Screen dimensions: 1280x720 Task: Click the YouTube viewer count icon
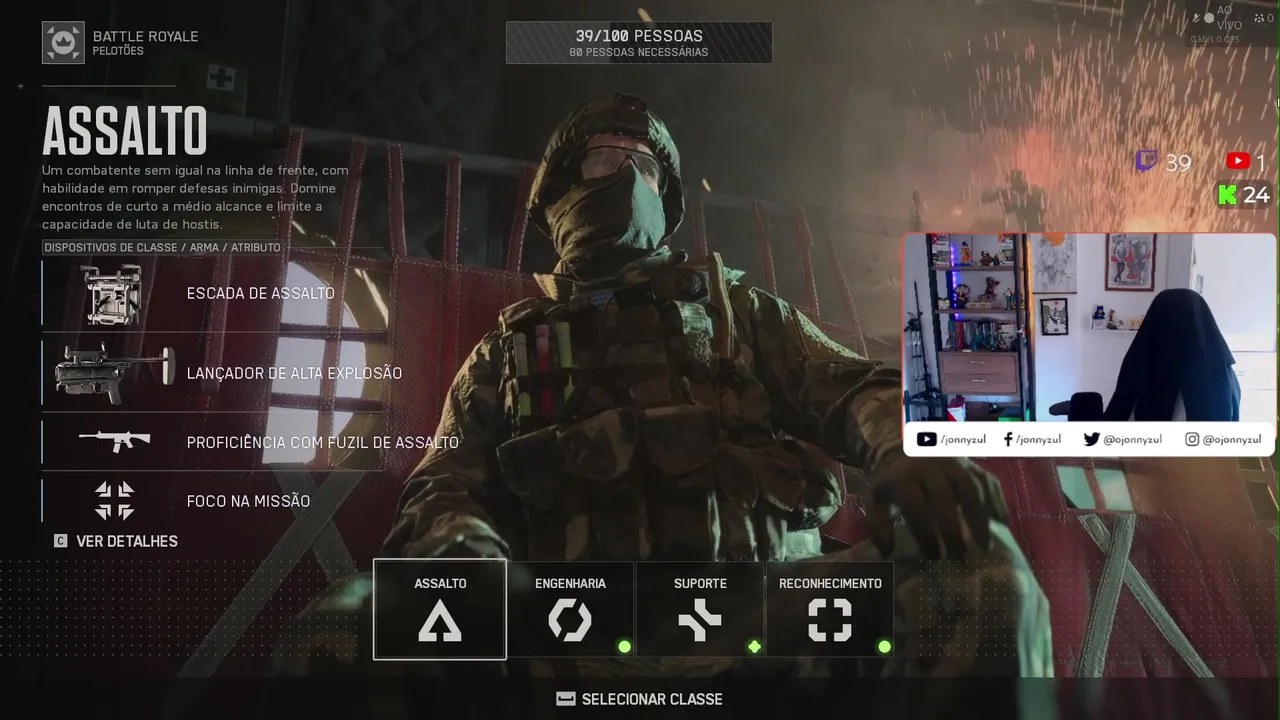click(x=1239, y=161)
